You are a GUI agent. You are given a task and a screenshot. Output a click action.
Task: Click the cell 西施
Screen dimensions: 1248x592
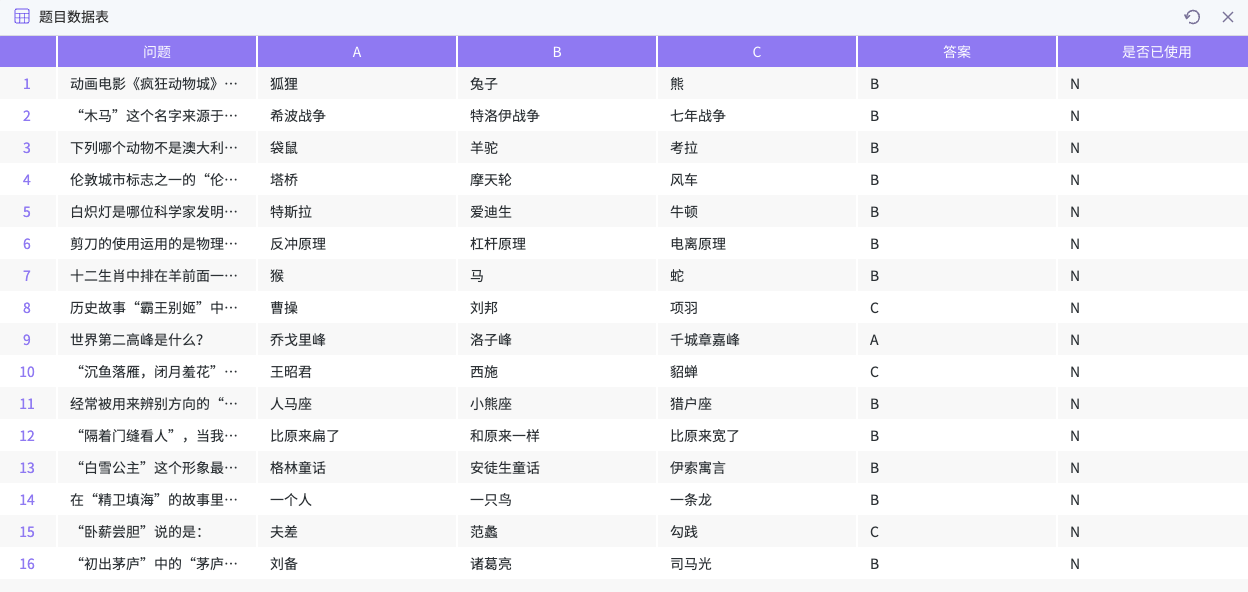pyautogui.click(x=557, y=372)
